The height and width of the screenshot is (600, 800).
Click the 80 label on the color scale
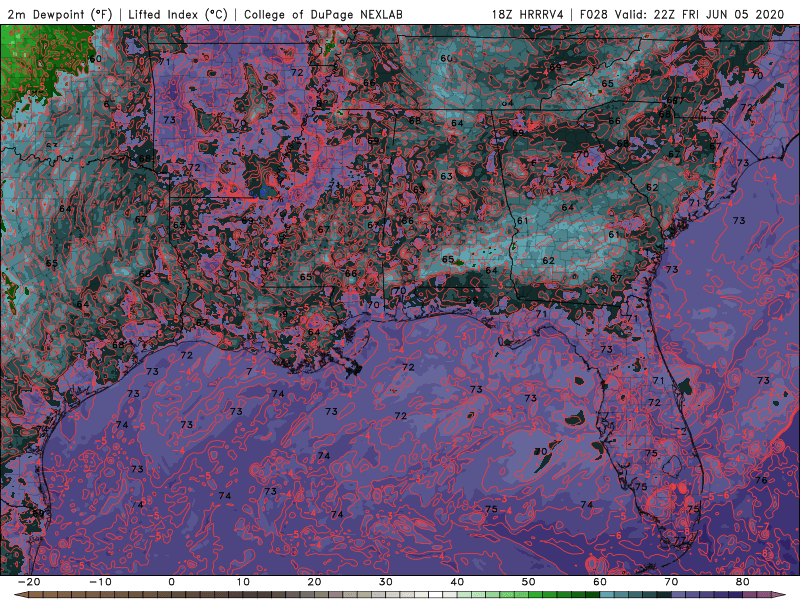tap(743, 582)
